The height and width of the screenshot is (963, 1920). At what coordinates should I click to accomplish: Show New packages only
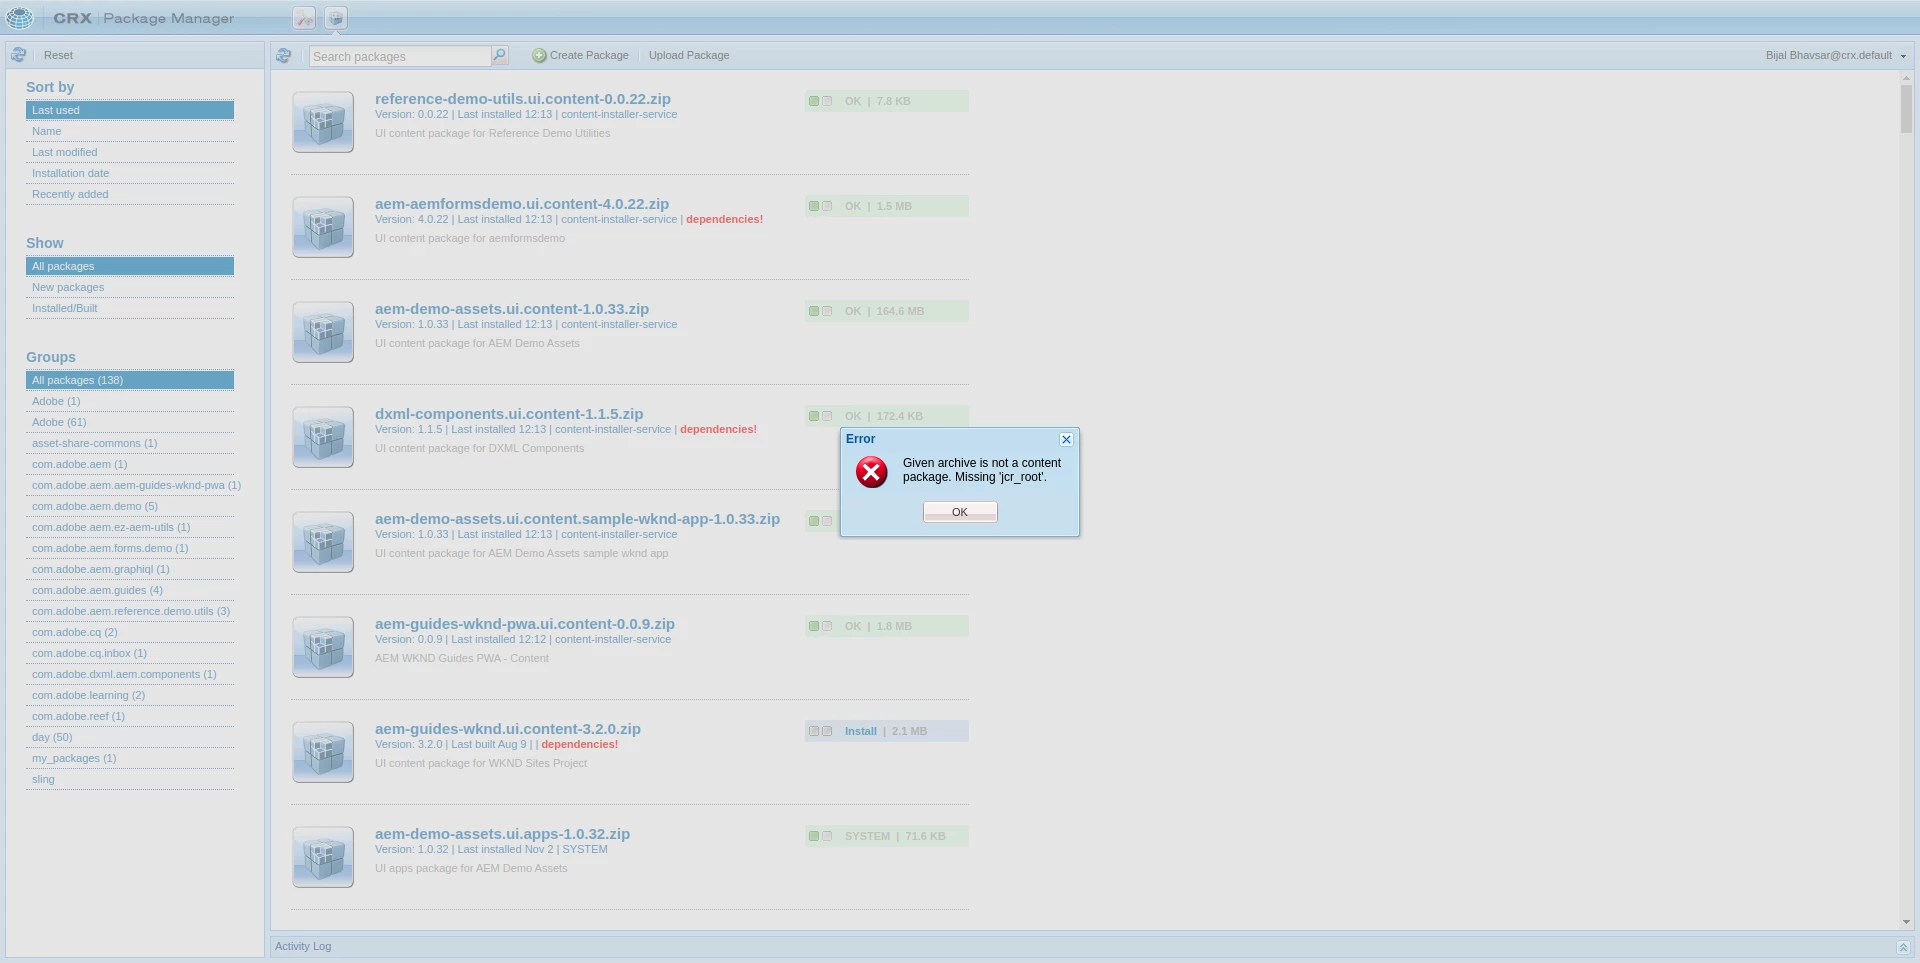click(130, 287)
